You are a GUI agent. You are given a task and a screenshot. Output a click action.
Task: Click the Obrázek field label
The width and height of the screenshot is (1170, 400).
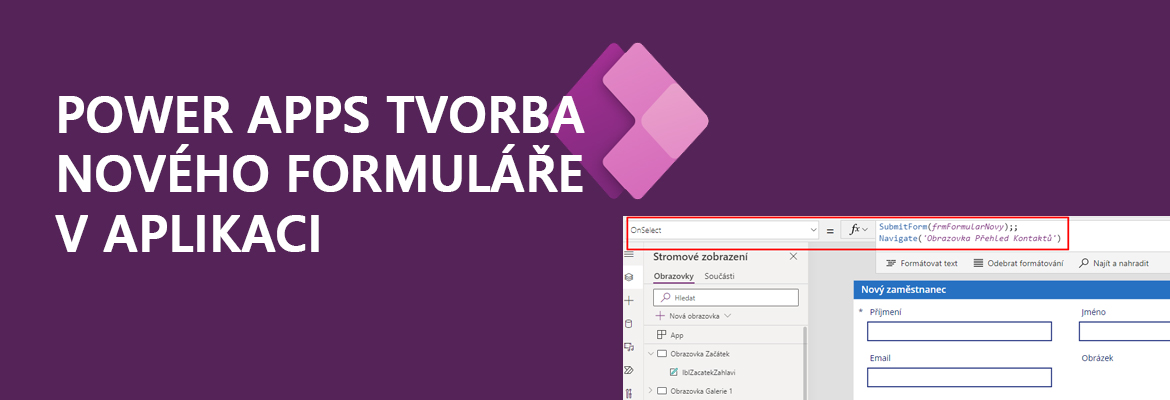pos(1097,358)
